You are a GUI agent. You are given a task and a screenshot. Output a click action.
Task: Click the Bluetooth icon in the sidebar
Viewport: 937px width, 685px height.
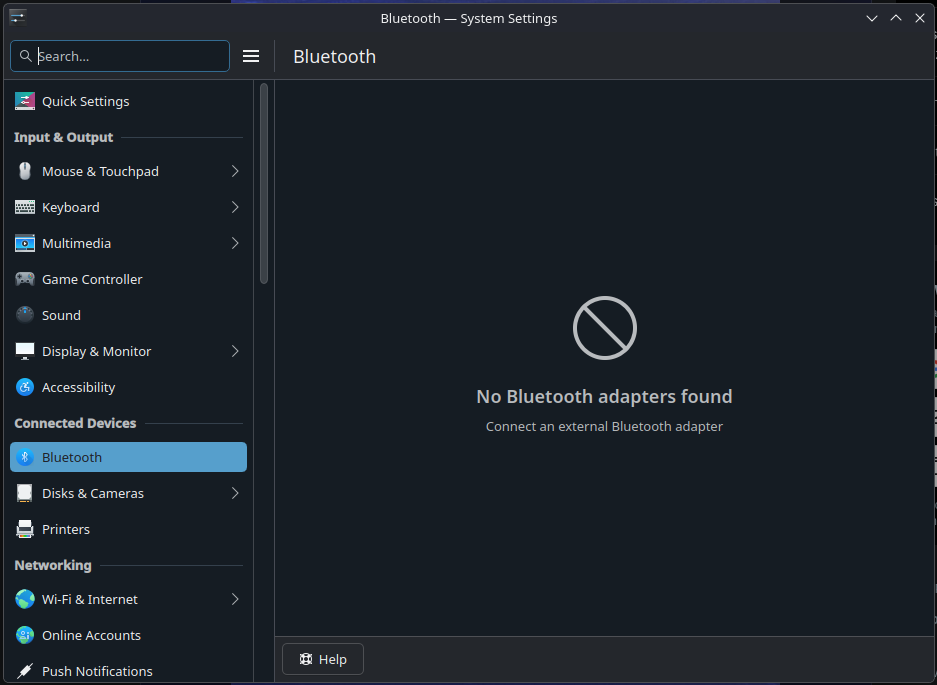25,457
